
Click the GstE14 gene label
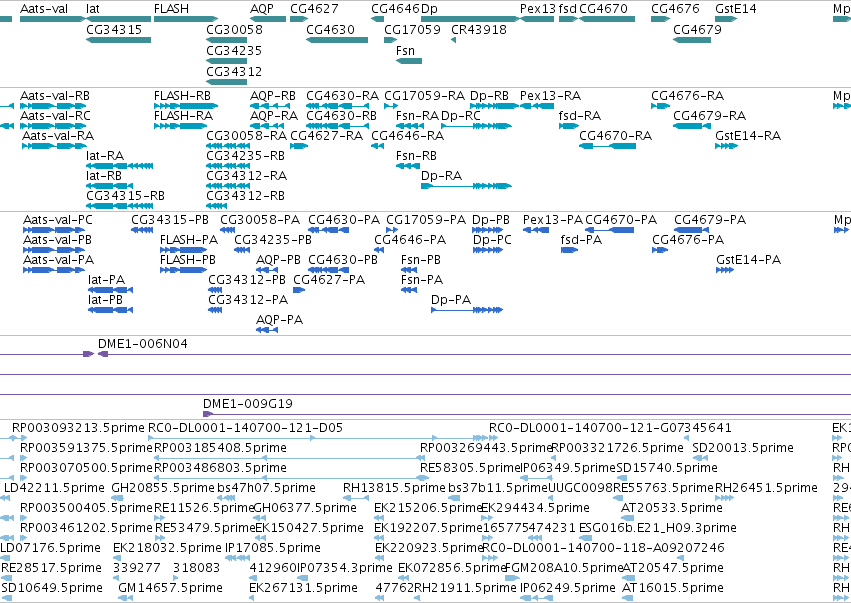(736, 9)
